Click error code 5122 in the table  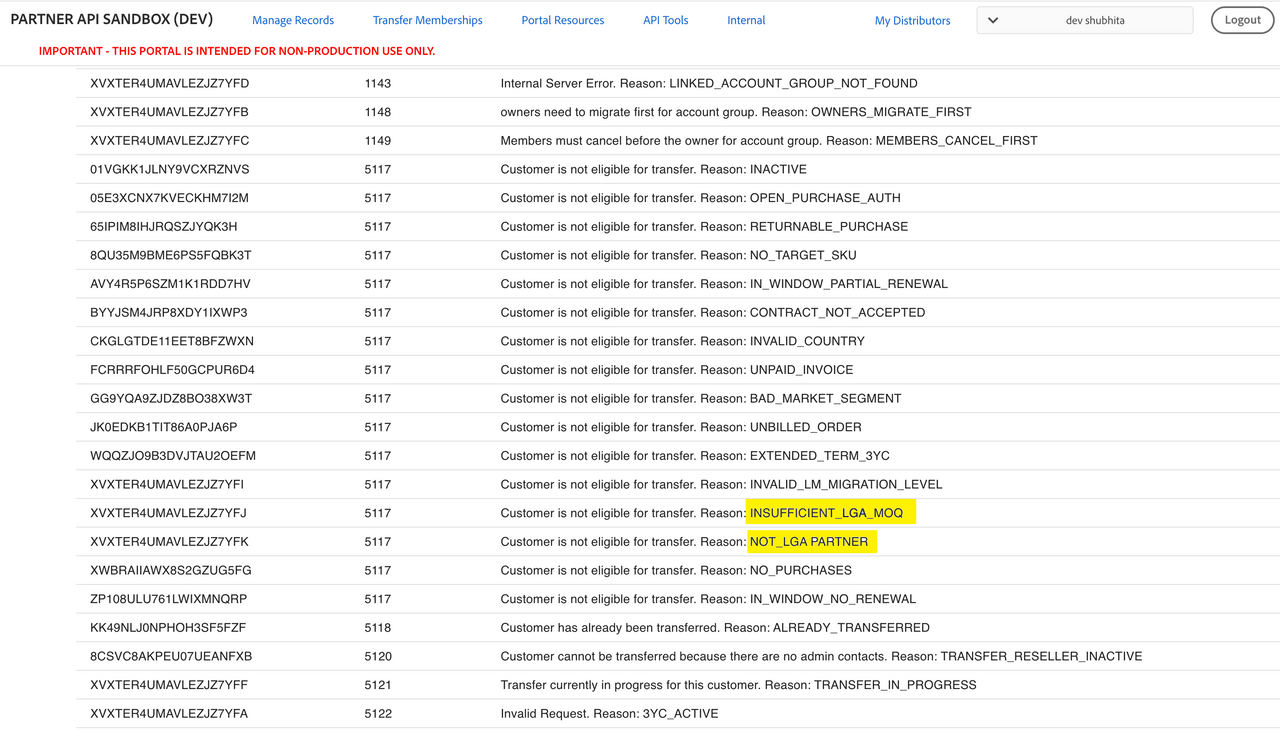point(378,714)
